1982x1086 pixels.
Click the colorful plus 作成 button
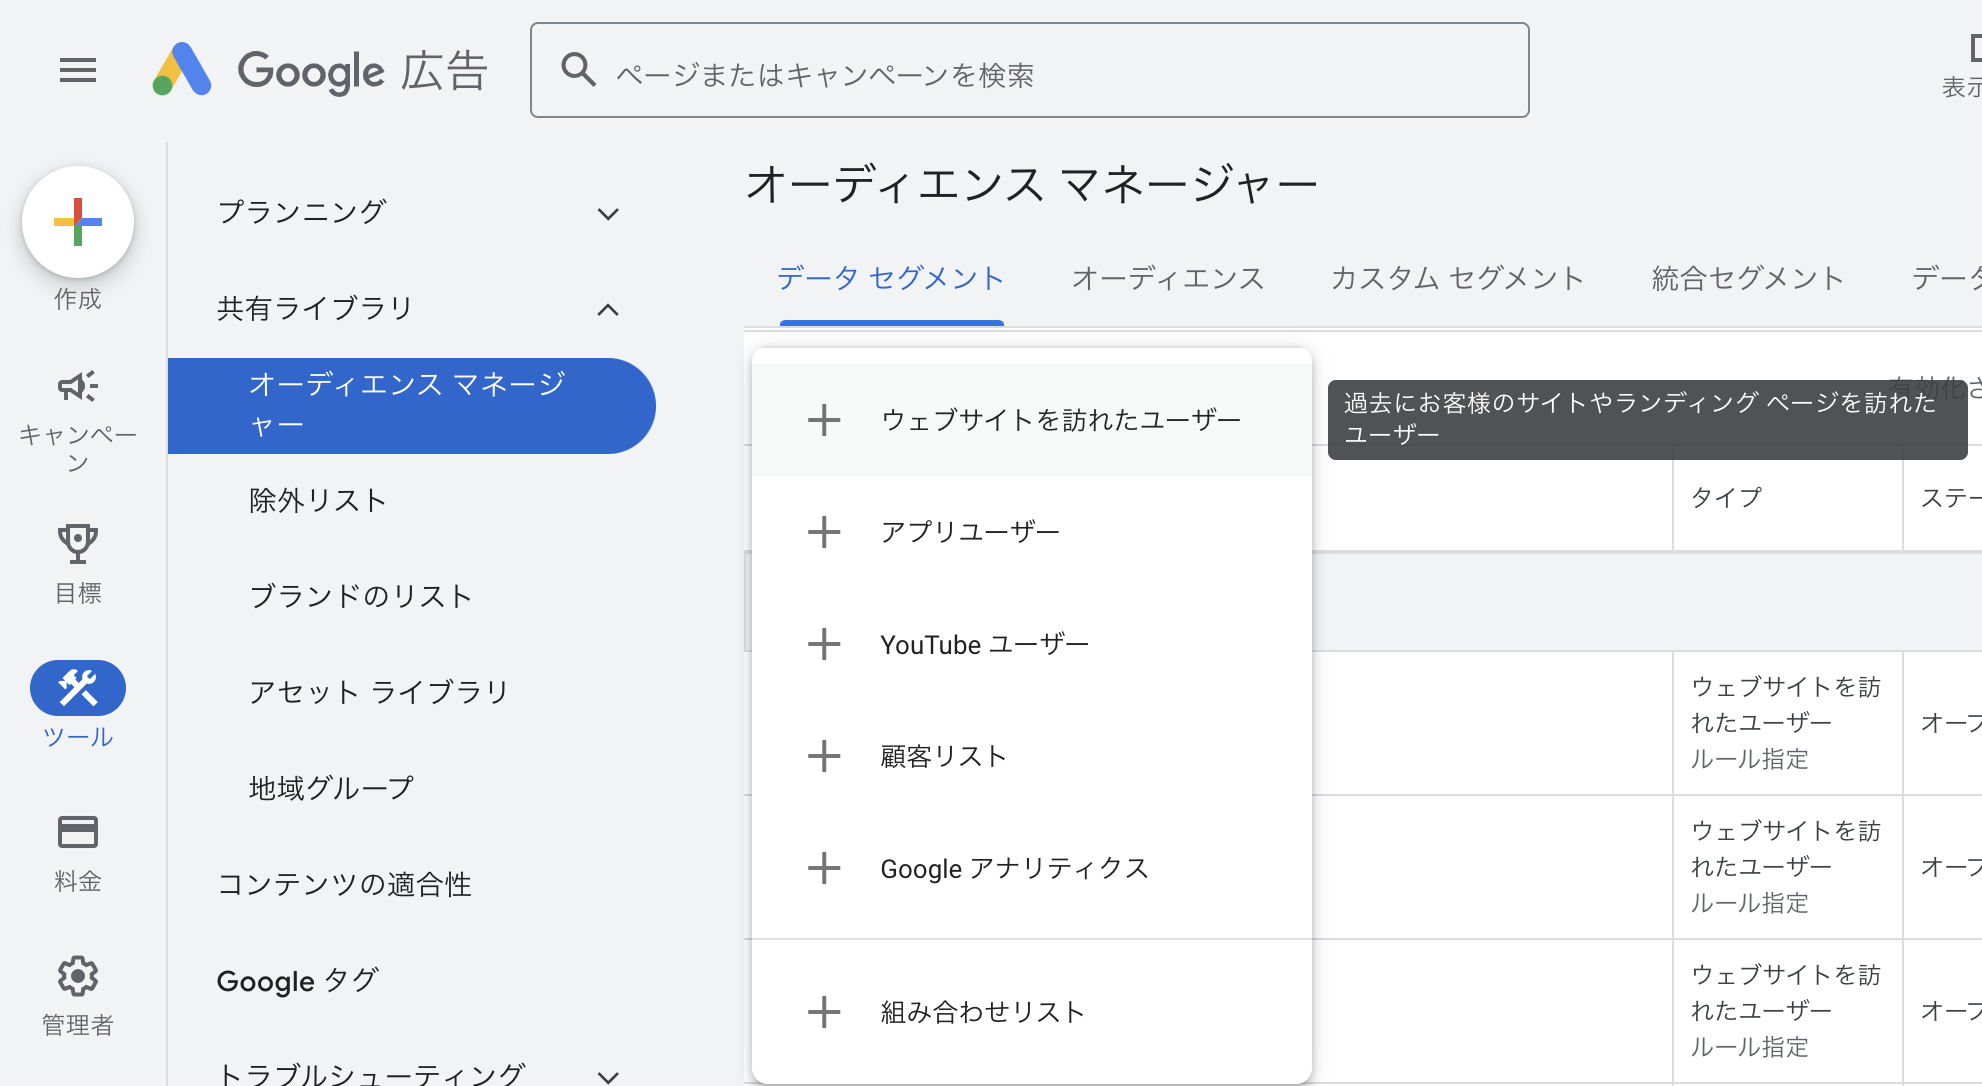(x=78, y=222)
